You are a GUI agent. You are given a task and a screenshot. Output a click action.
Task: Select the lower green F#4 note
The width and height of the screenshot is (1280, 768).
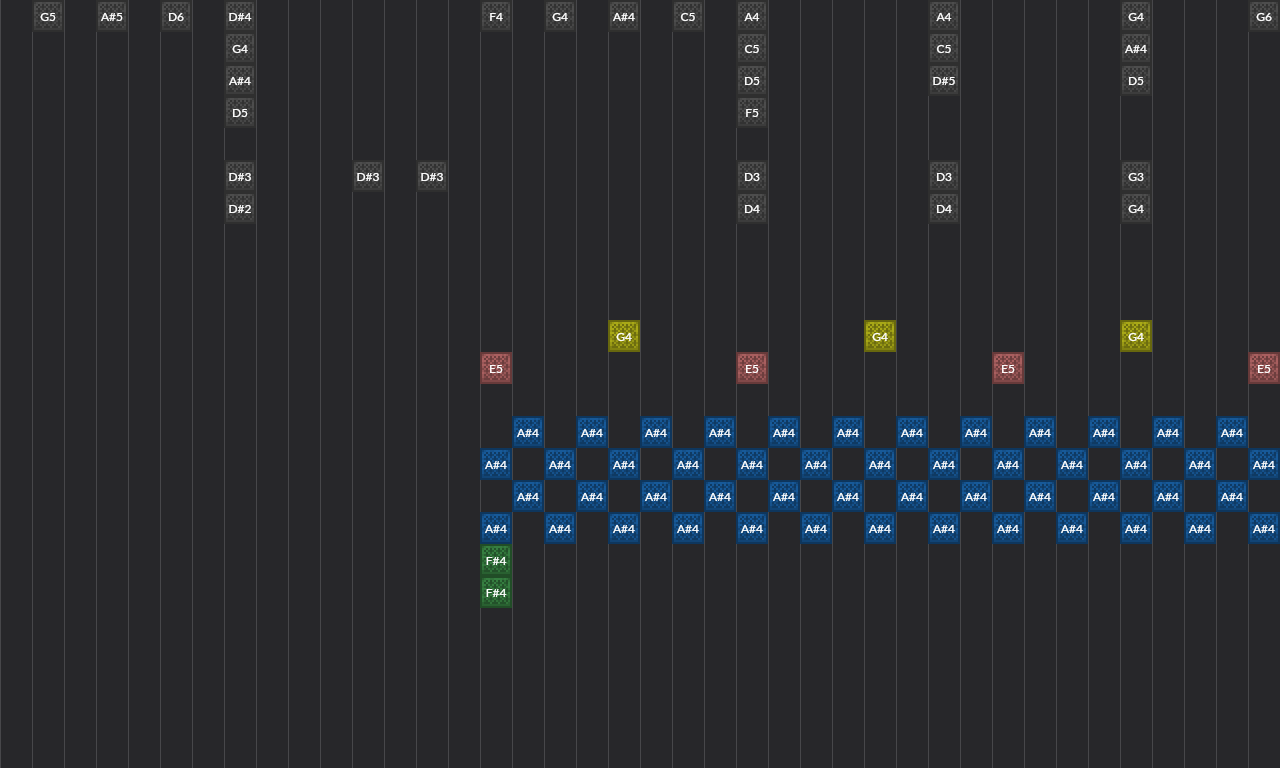coord(496,593)
